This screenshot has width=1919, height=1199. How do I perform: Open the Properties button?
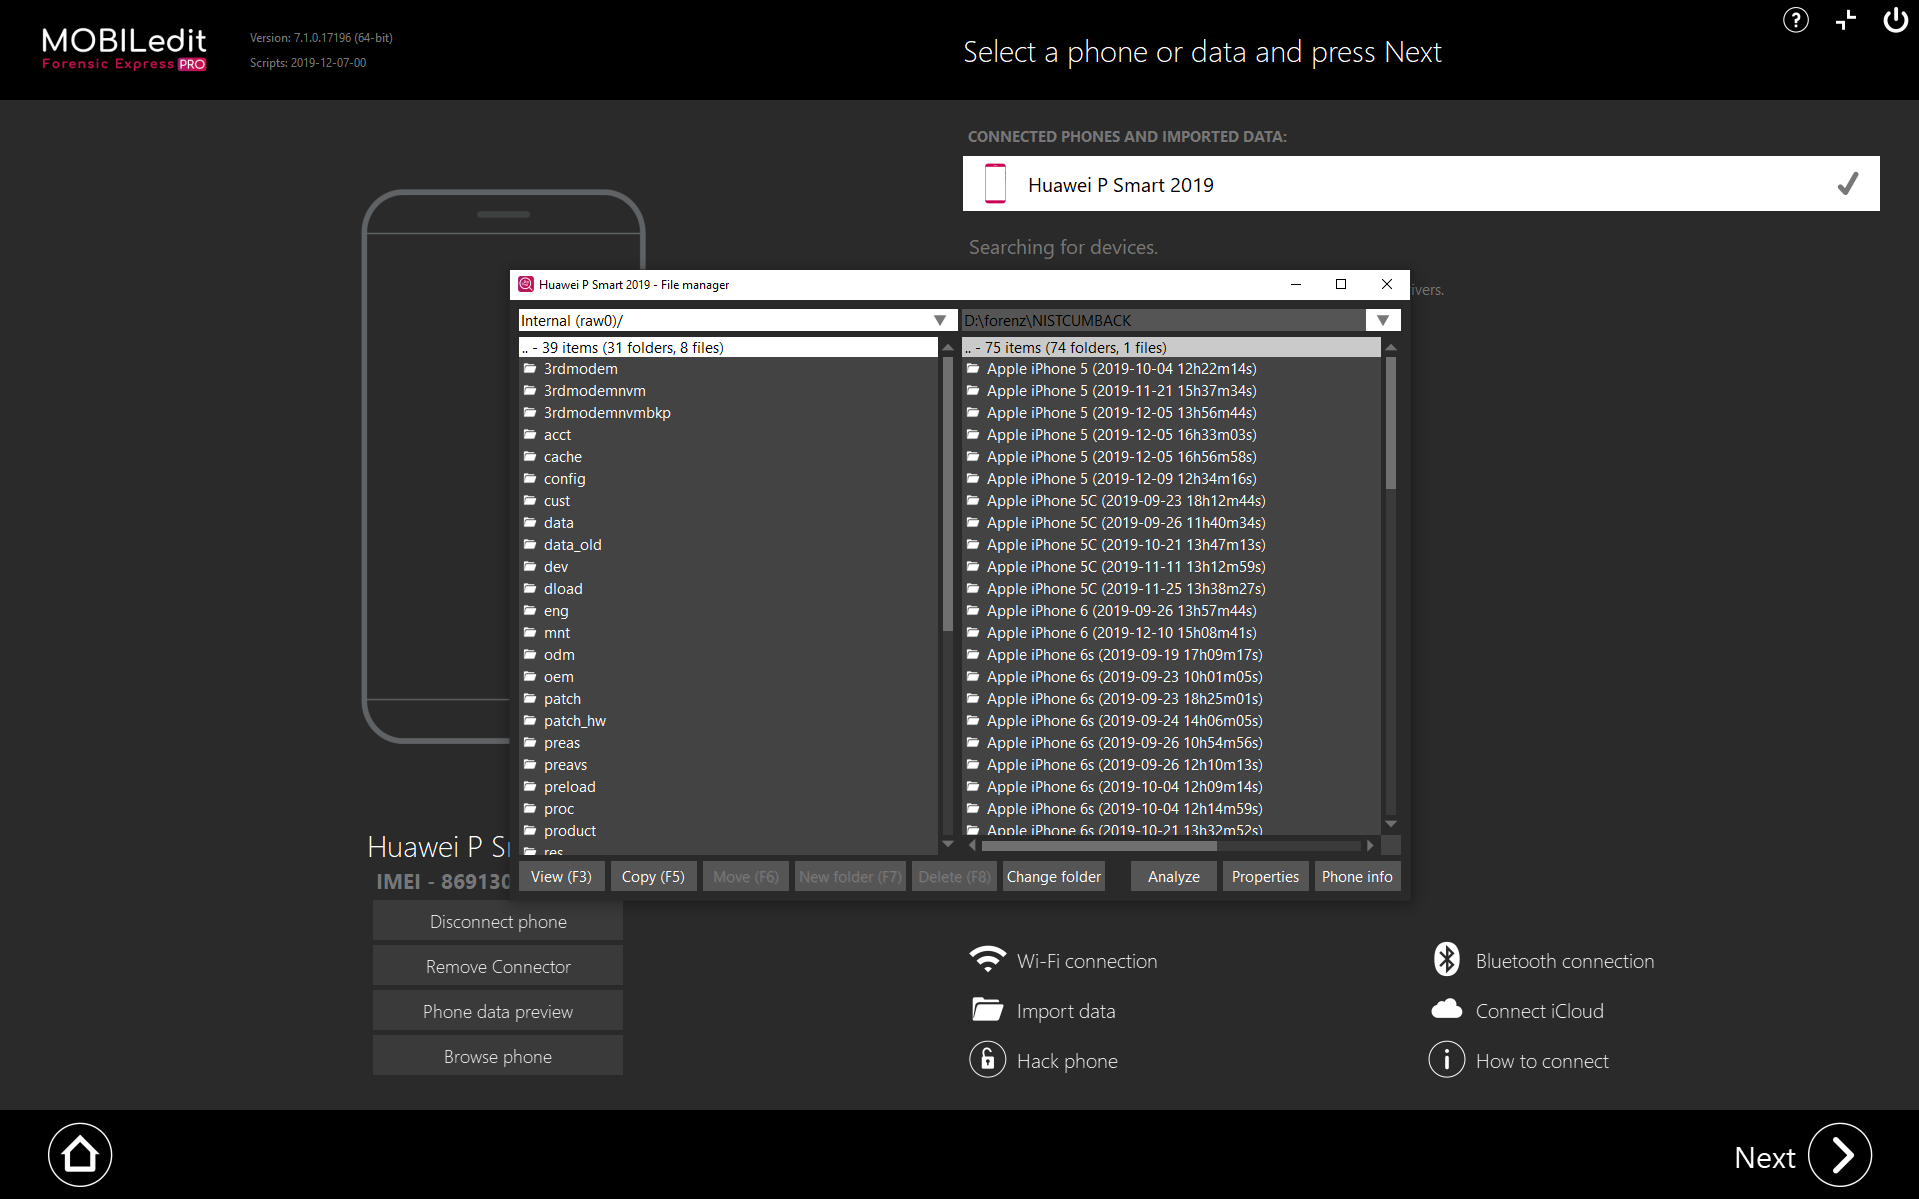1265,876
